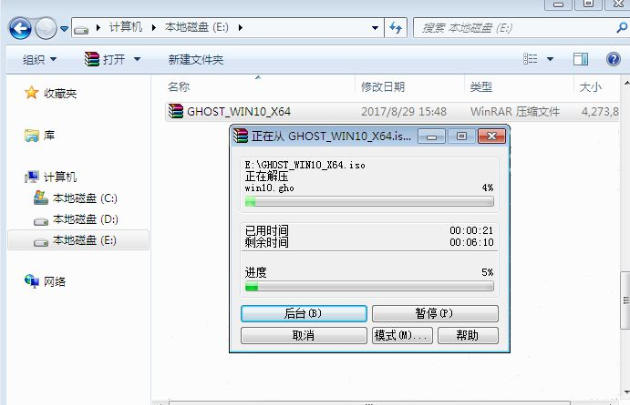Screen dimensions: 630x405
Task: Click in the search Local Disk (E:) field
Action: pyautogui.click(x=510, y=28)
